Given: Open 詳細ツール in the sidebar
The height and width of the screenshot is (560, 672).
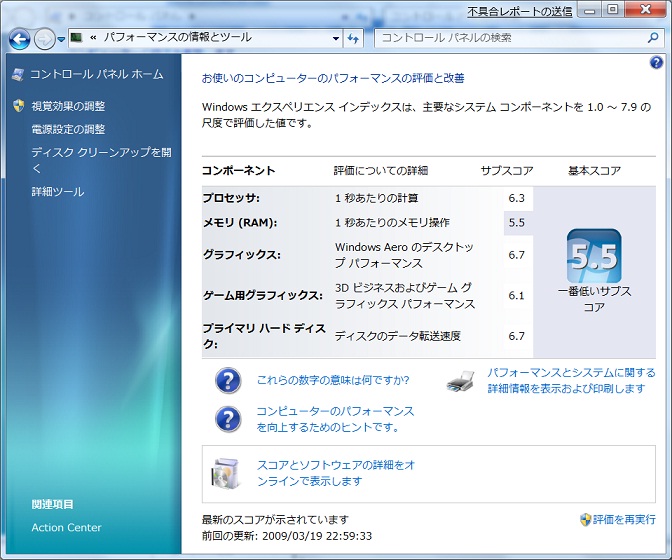Looking at the screenshot, I should tap(58, 191).
